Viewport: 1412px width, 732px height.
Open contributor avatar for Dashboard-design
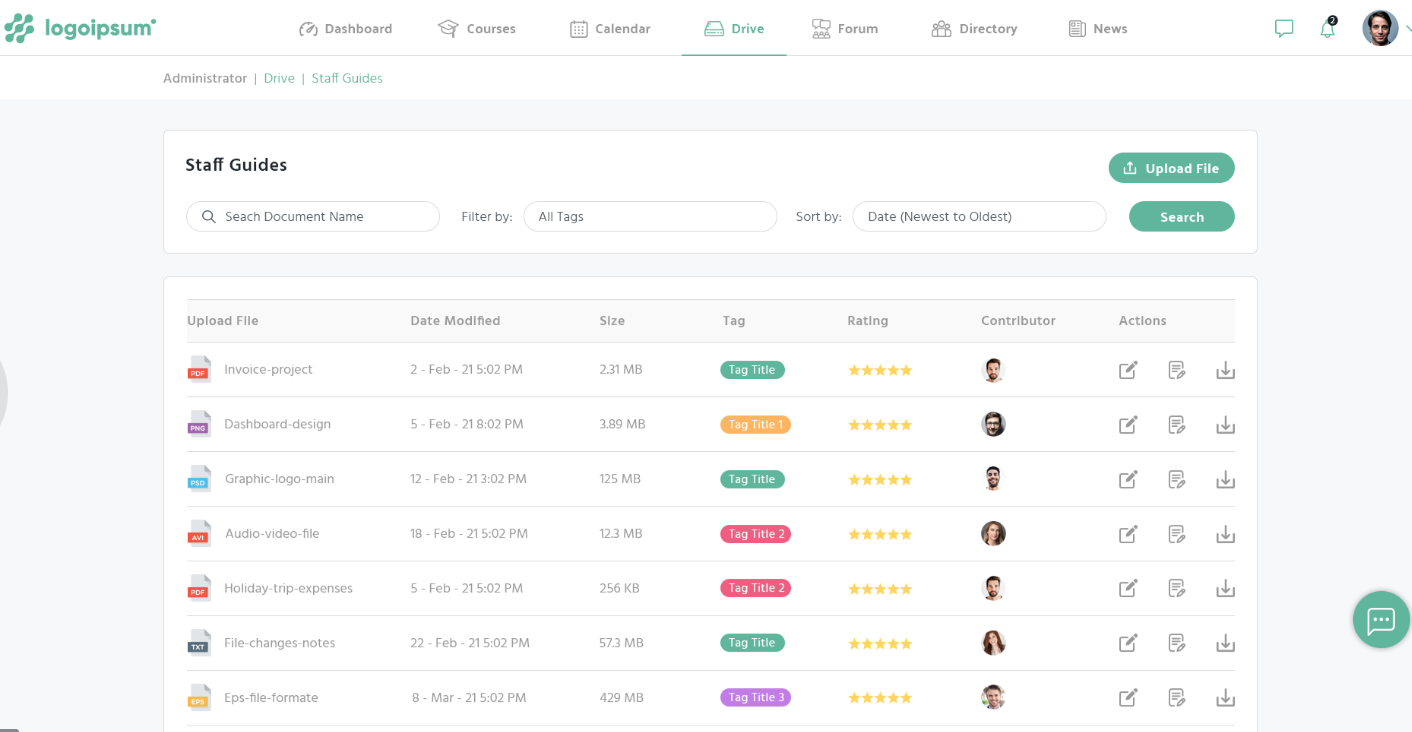pyautogui.click(x=993, y=424)
